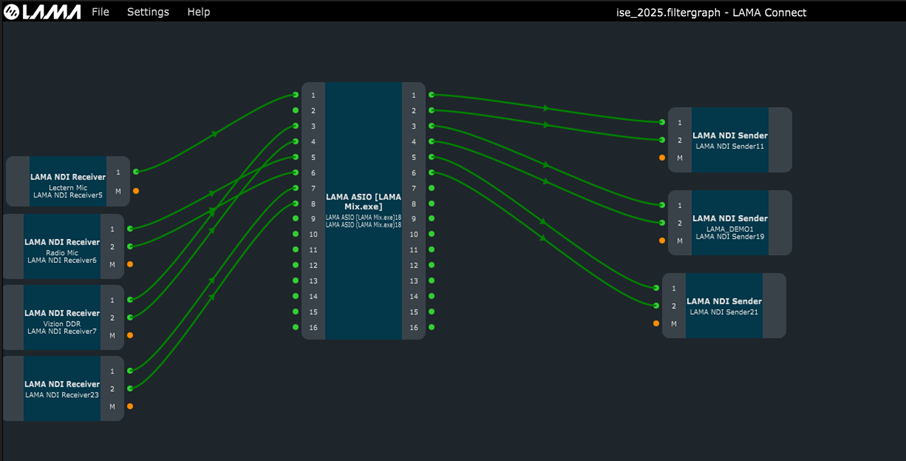
Task: Select the Lectern Mic NDI Receiver node
Action: coord(68,181)
